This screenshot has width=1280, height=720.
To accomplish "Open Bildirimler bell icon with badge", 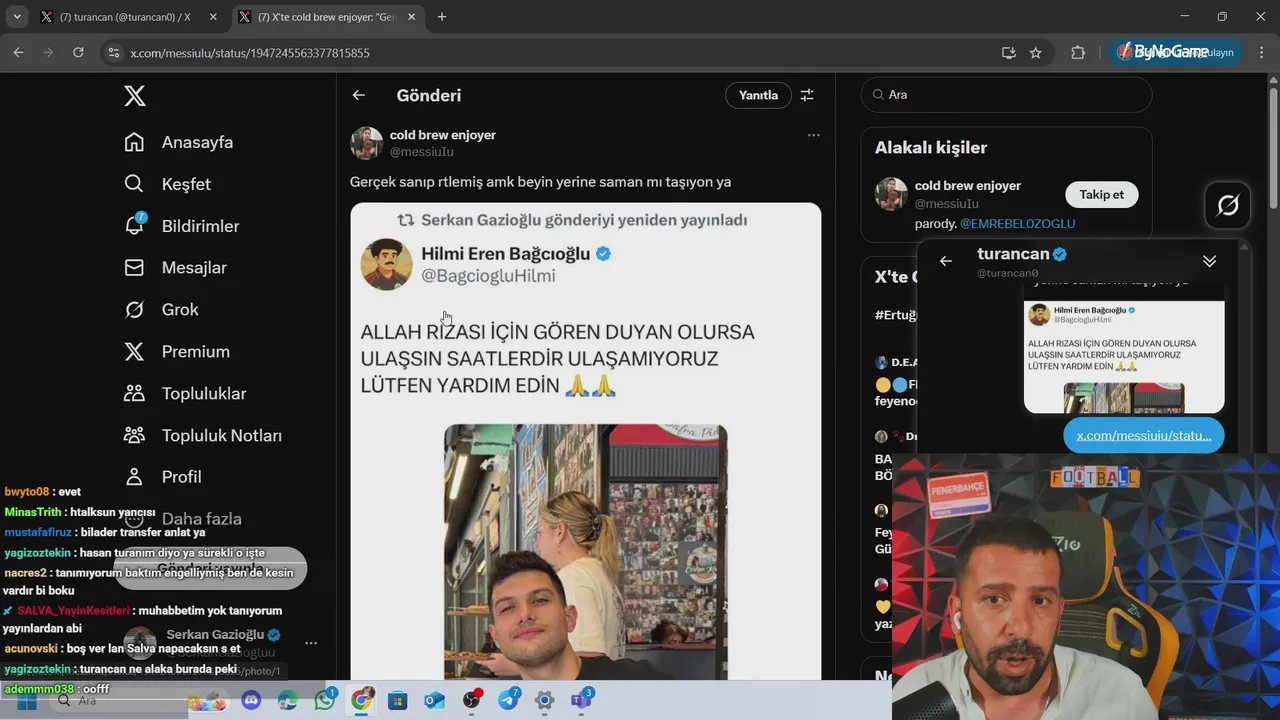I will (x=134, y=225).
